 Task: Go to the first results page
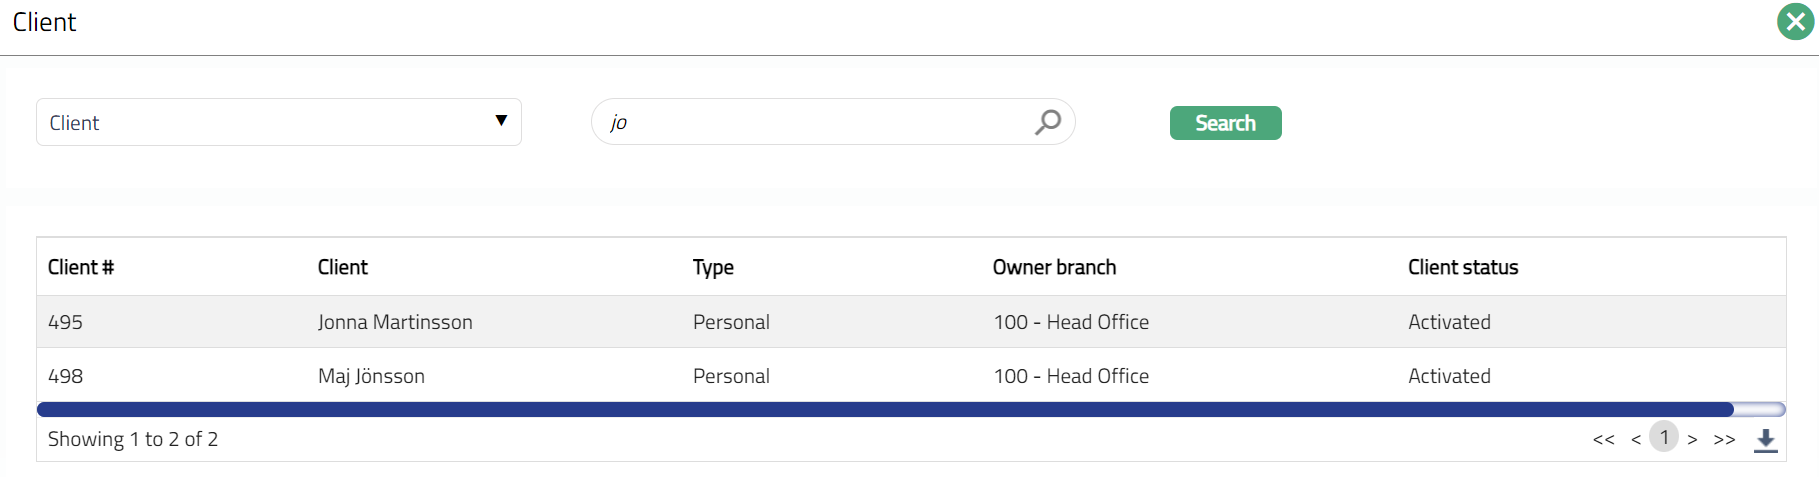[x=1603, y=440]
